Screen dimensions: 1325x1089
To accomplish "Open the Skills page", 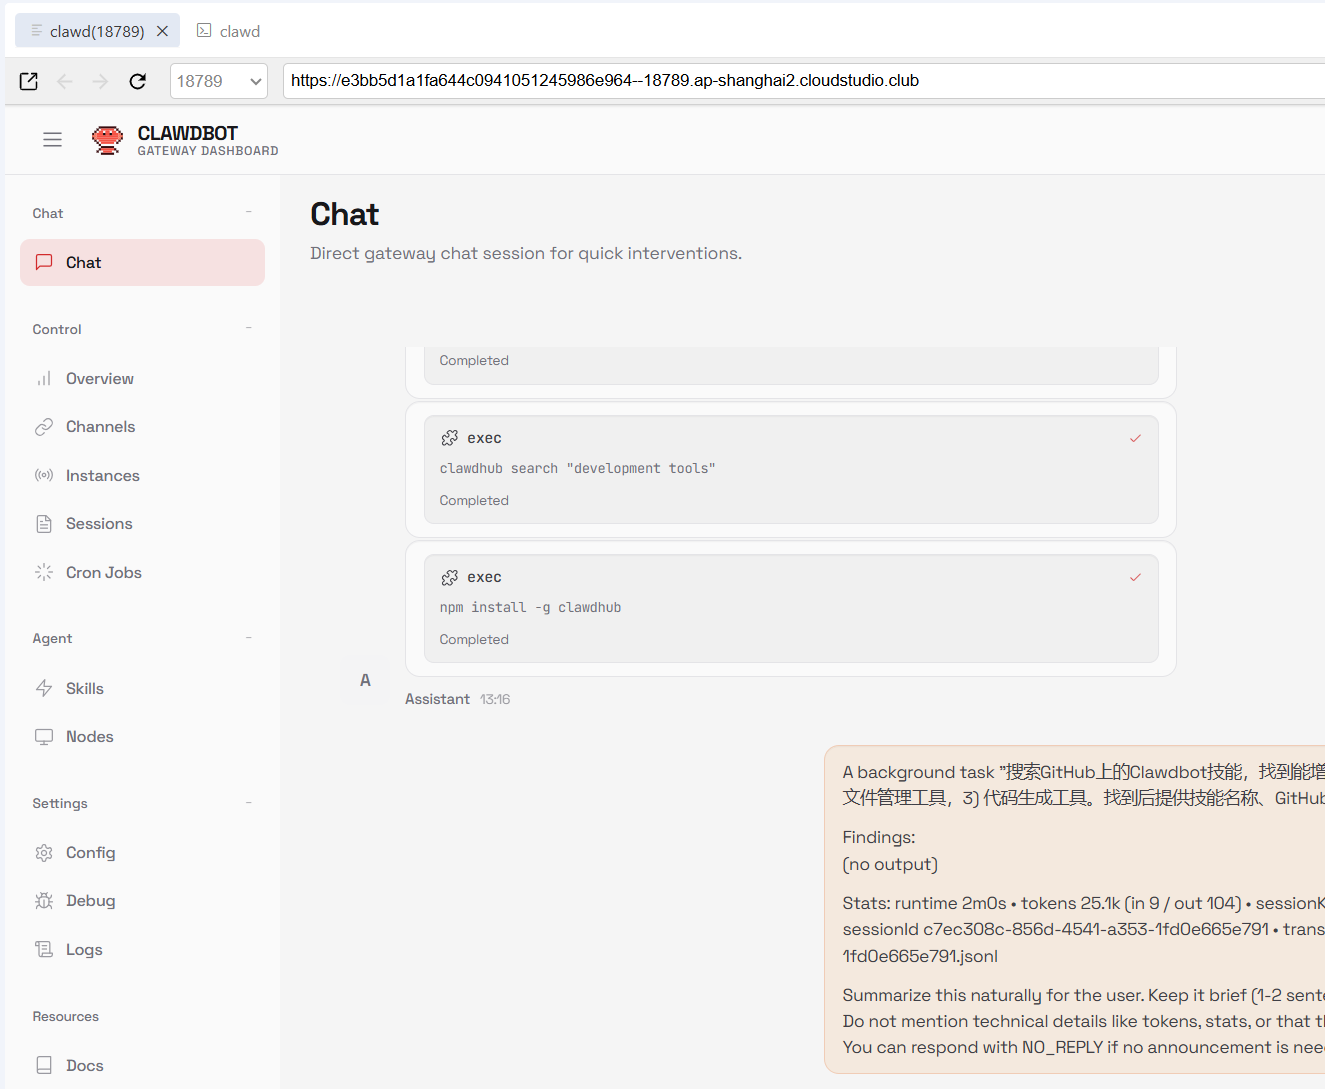I will click(142, 689).
